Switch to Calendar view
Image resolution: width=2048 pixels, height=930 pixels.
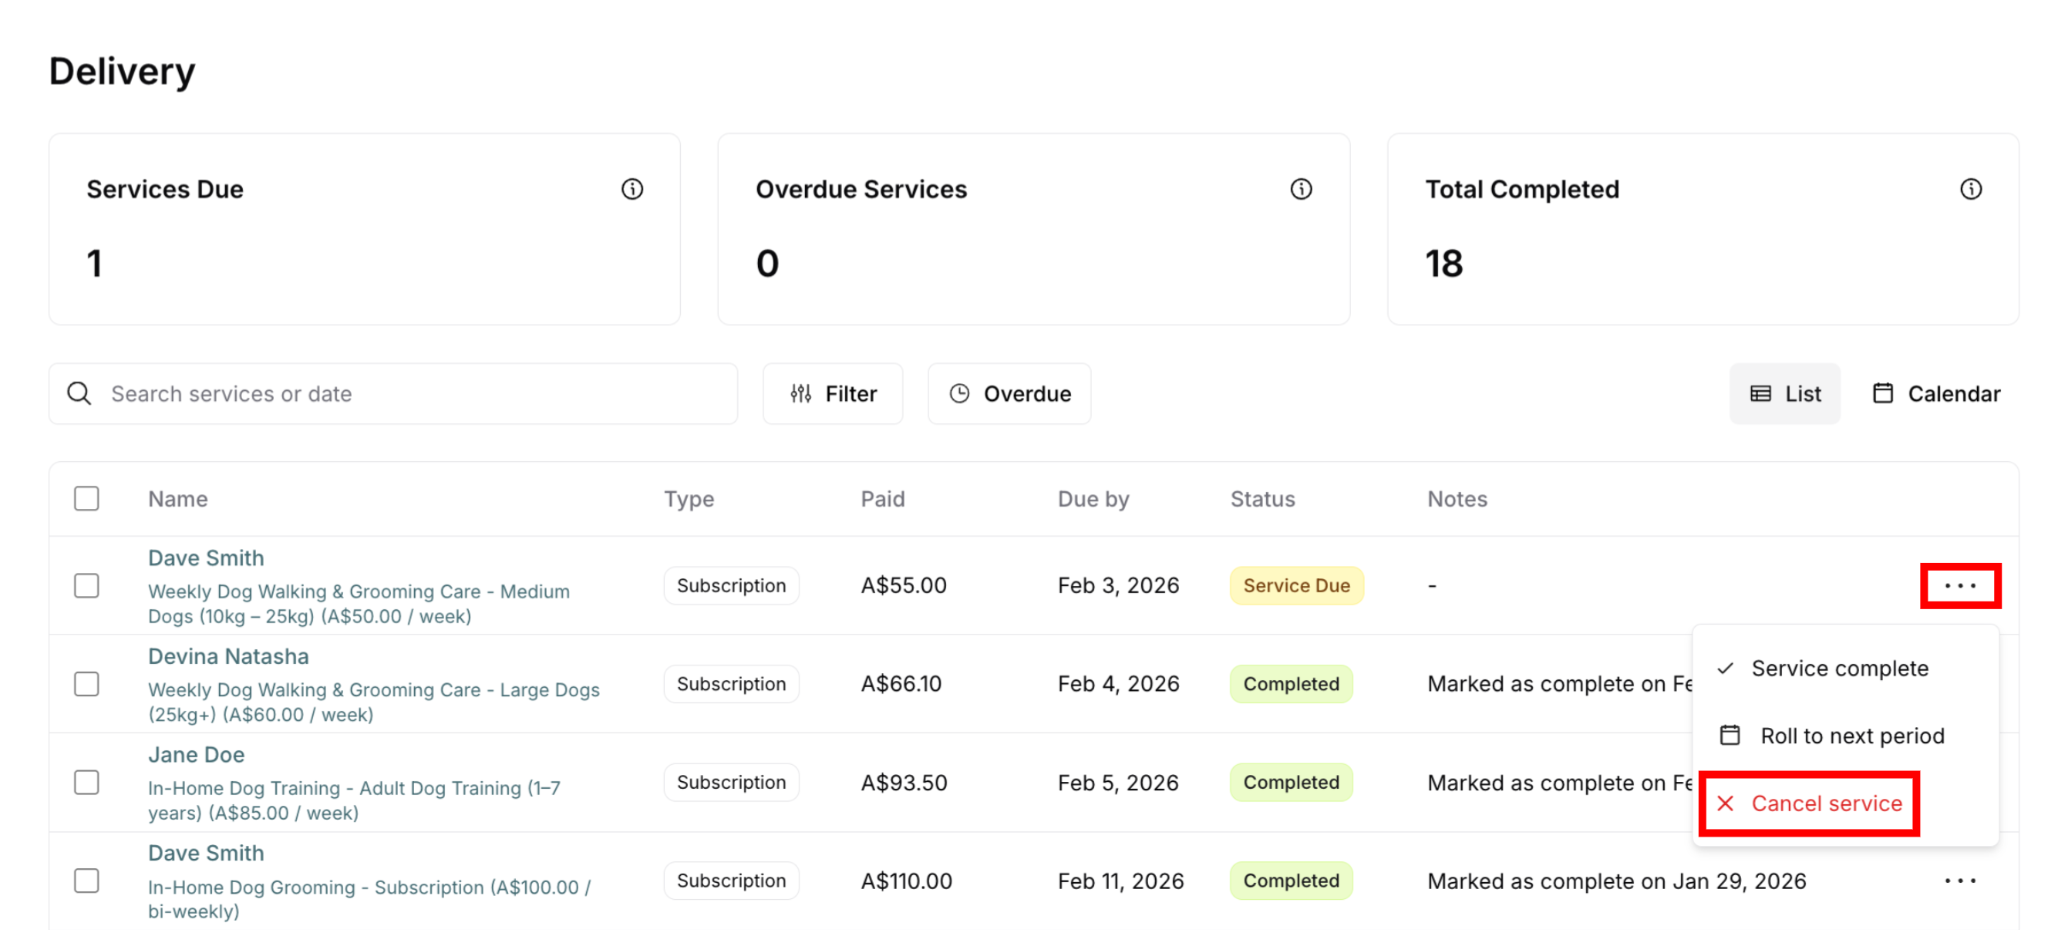[1936, 394]
